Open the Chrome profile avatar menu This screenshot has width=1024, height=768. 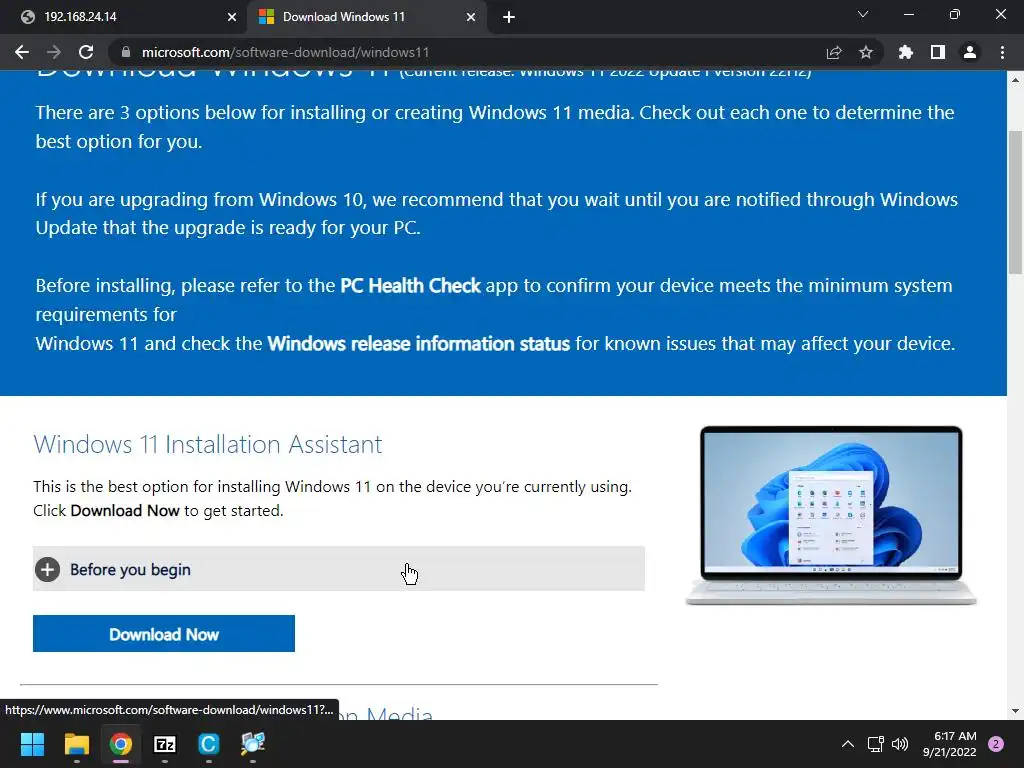click(970, 52)
